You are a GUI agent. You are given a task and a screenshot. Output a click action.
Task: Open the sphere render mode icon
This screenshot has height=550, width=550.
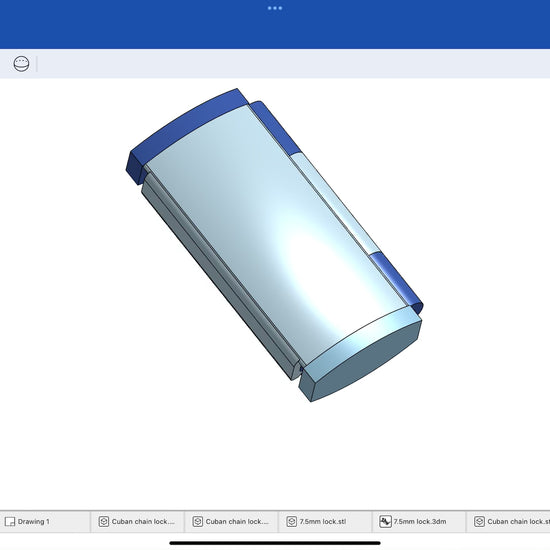pos(21,64)
